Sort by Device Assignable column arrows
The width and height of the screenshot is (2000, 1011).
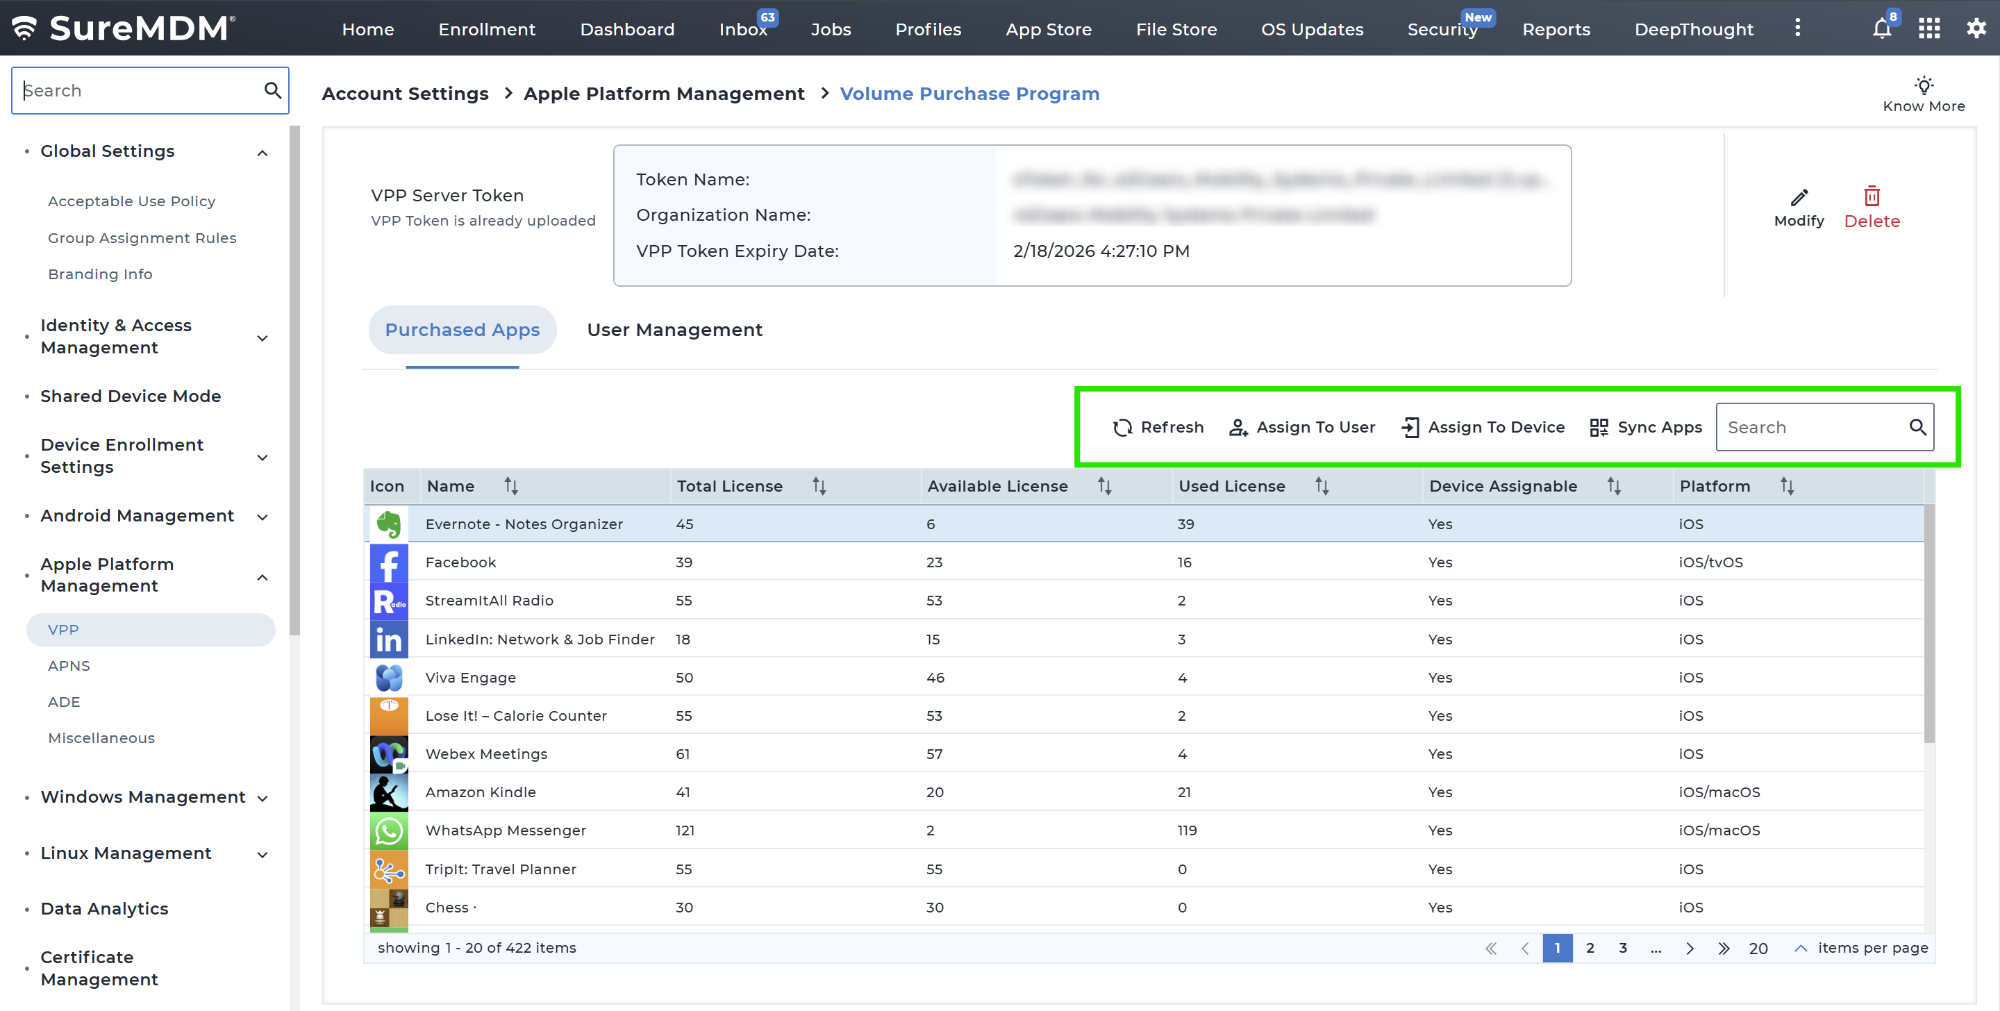click(1614, 486)
